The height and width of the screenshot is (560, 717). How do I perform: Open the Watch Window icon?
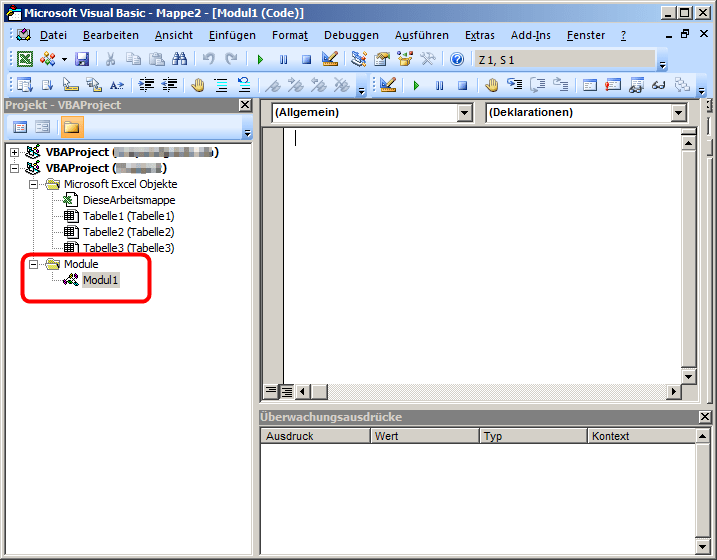(x=636, y=85)
